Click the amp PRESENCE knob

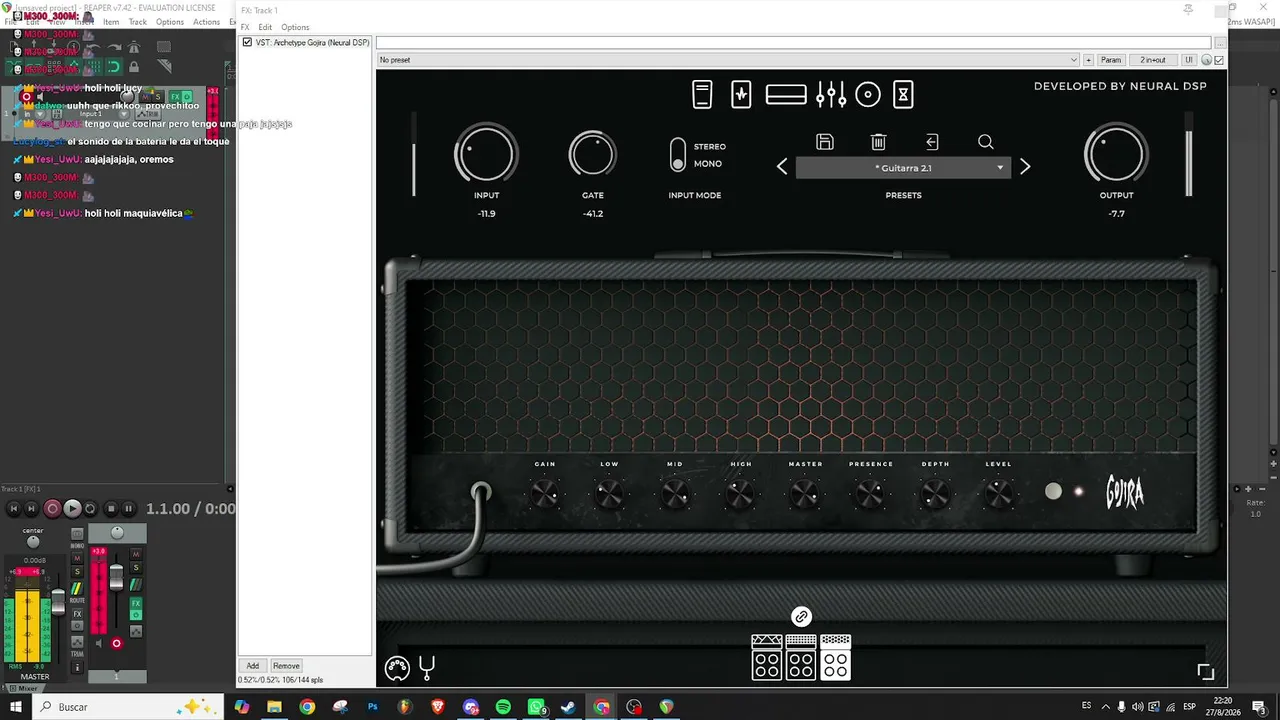coord(870,493)
